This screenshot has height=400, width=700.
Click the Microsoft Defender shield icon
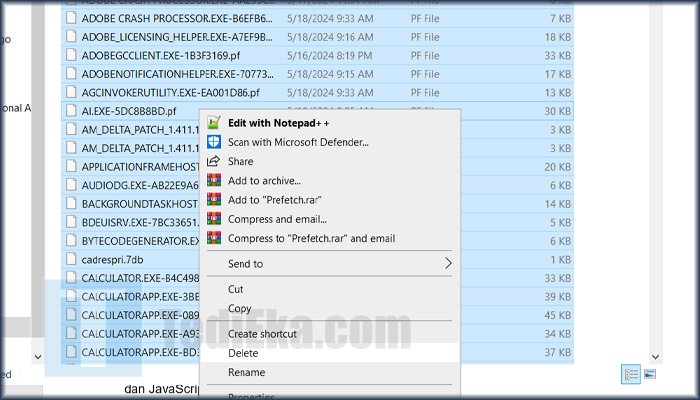point(214,142)
